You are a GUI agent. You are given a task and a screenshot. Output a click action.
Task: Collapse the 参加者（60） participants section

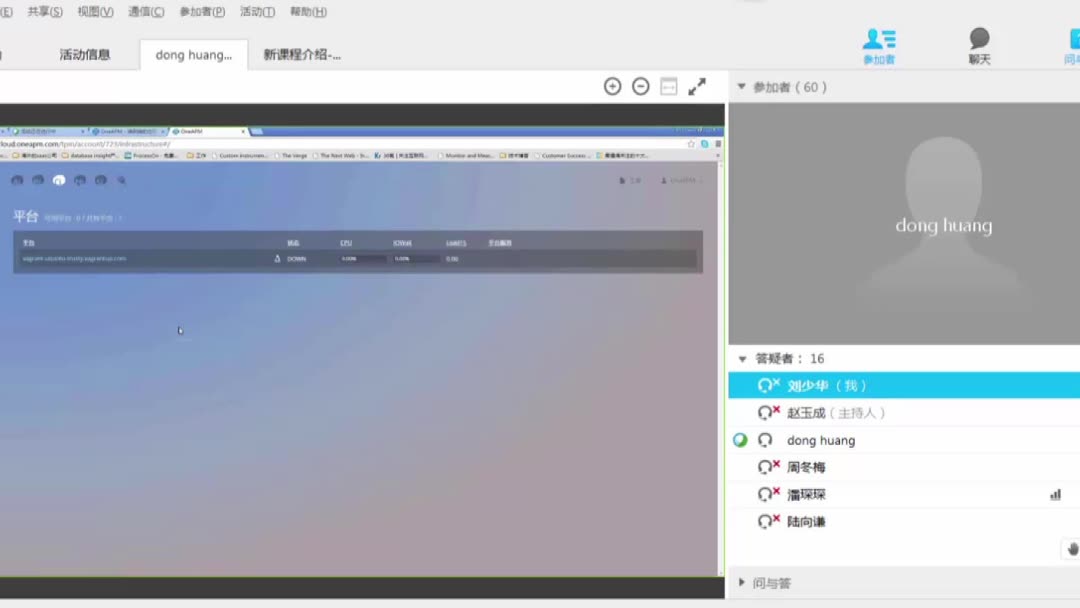coord(741,87)
